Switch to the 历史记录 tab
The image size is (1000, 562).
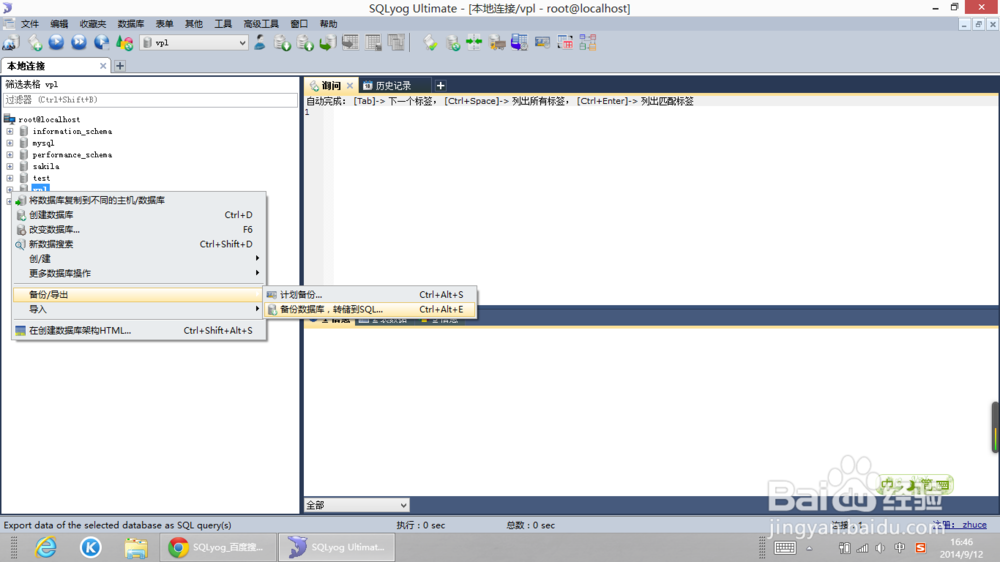(393, 85)
